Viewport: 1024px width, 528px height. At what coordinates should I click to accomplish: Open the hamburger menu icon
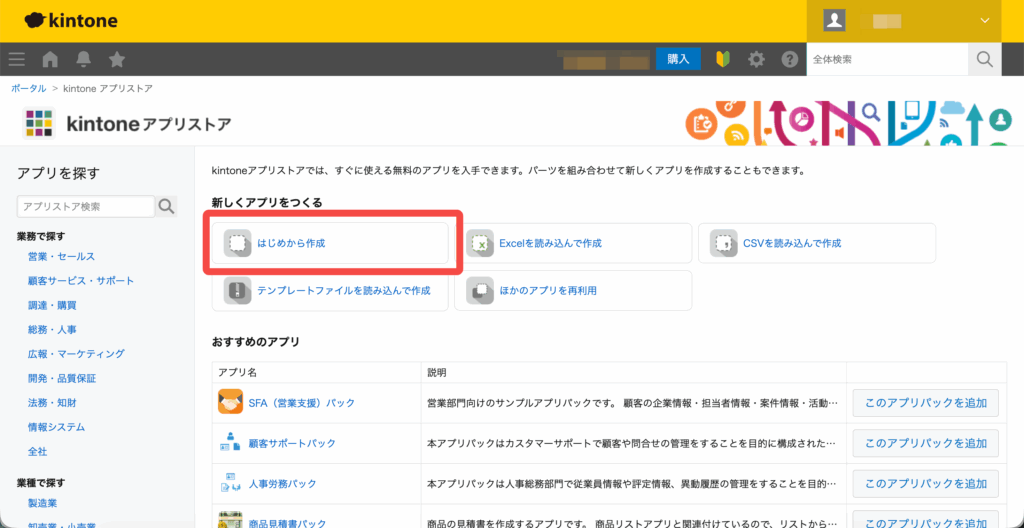pos(16,59)
